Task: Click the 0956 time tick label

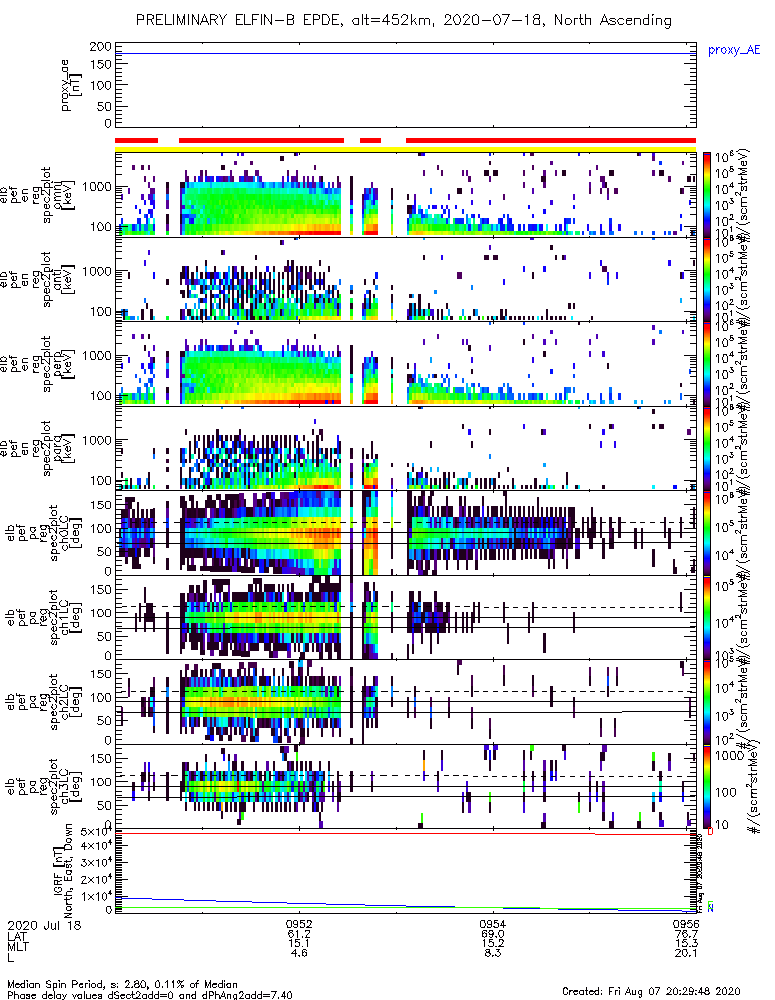Action: click(686, 925)
